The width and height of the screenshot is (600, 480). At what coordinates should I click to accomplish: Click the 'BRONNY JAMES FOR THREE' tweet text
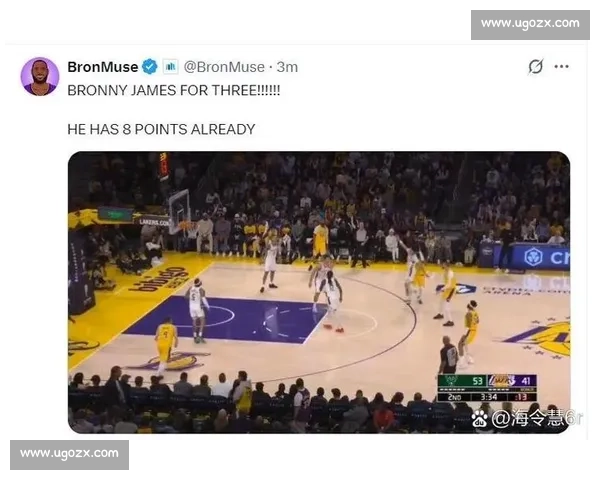[x=174, y=90]
